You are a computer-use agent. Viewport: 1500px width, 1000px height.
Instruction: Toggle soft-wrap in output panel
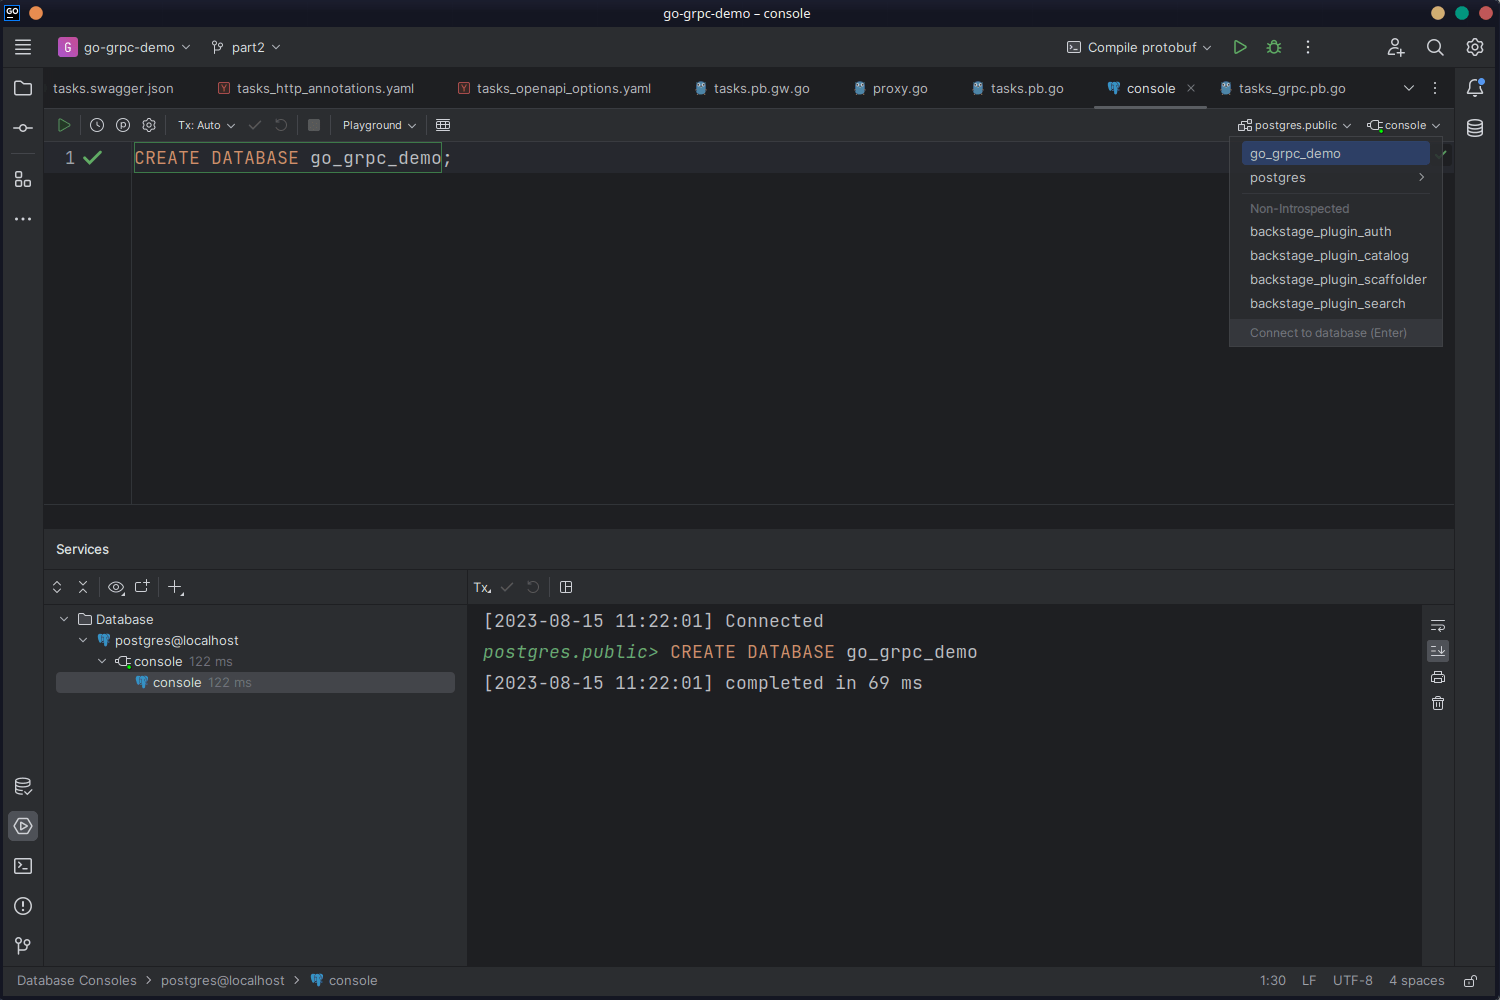pyautogui.click(x=1438, y=626)
